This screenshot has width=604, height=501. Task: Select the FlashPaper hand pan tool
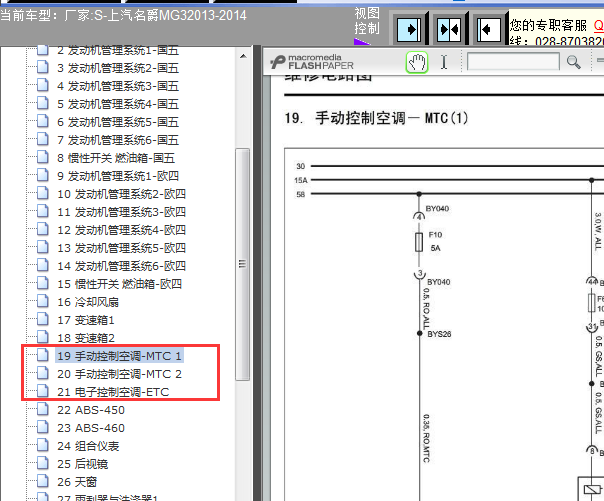pos(417,62)
